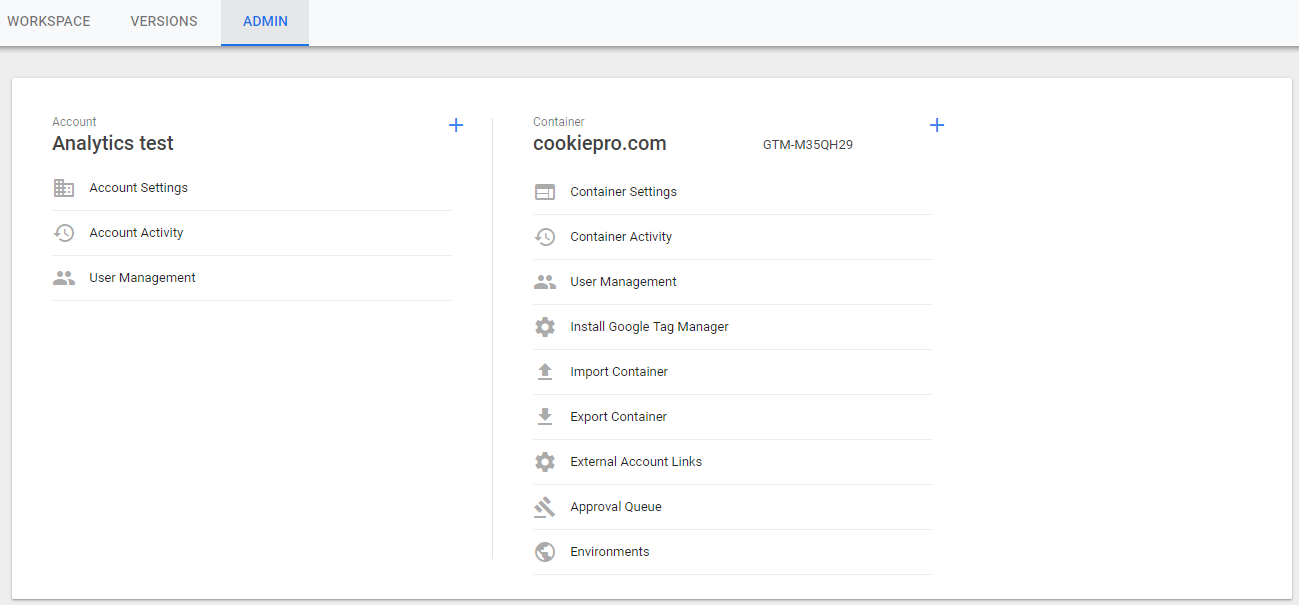Click the Environments globe icon

(x=545, y=552)
